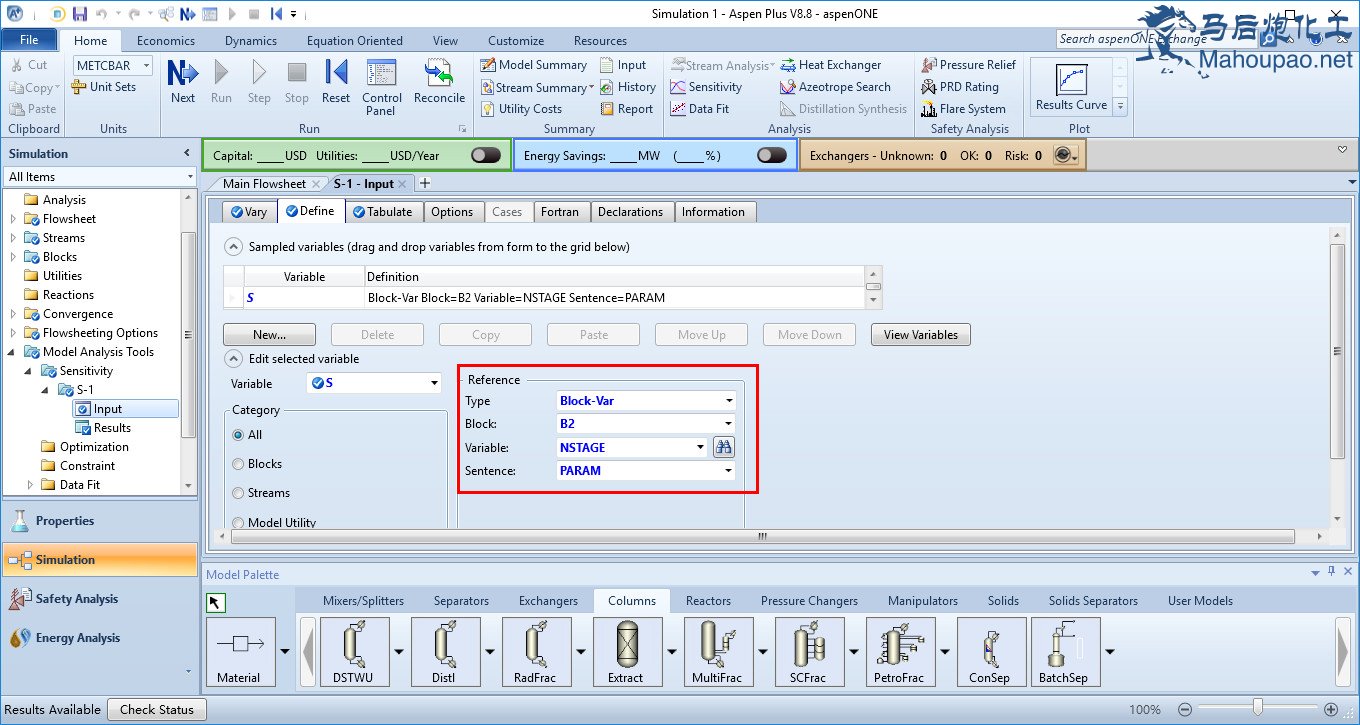Open Model Summary
The width and height of the screenshot is (1360, 725).
tap(534, 65)
